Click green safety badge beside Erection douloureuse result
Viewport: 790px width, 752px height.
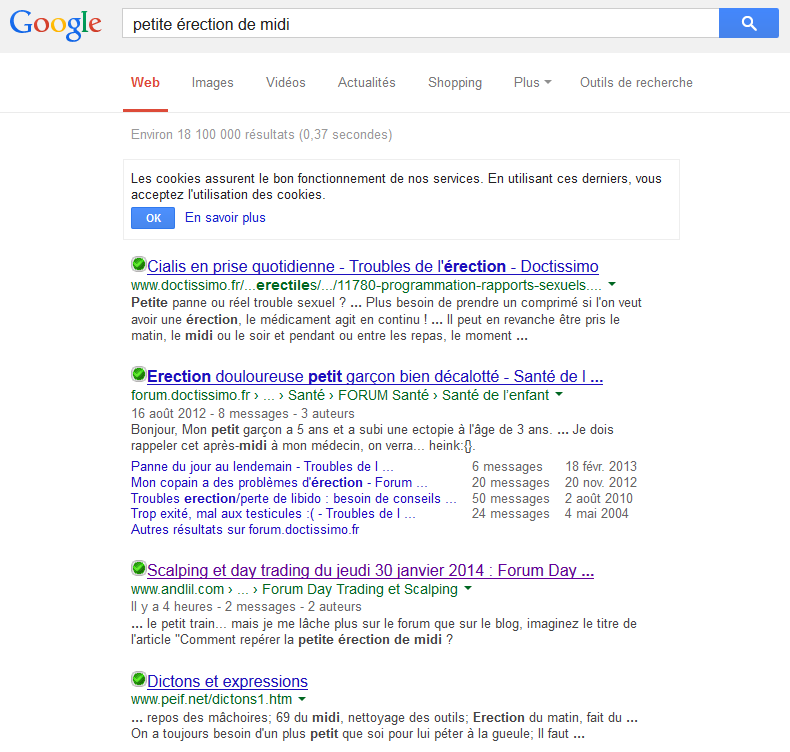(x=139, y=374)
